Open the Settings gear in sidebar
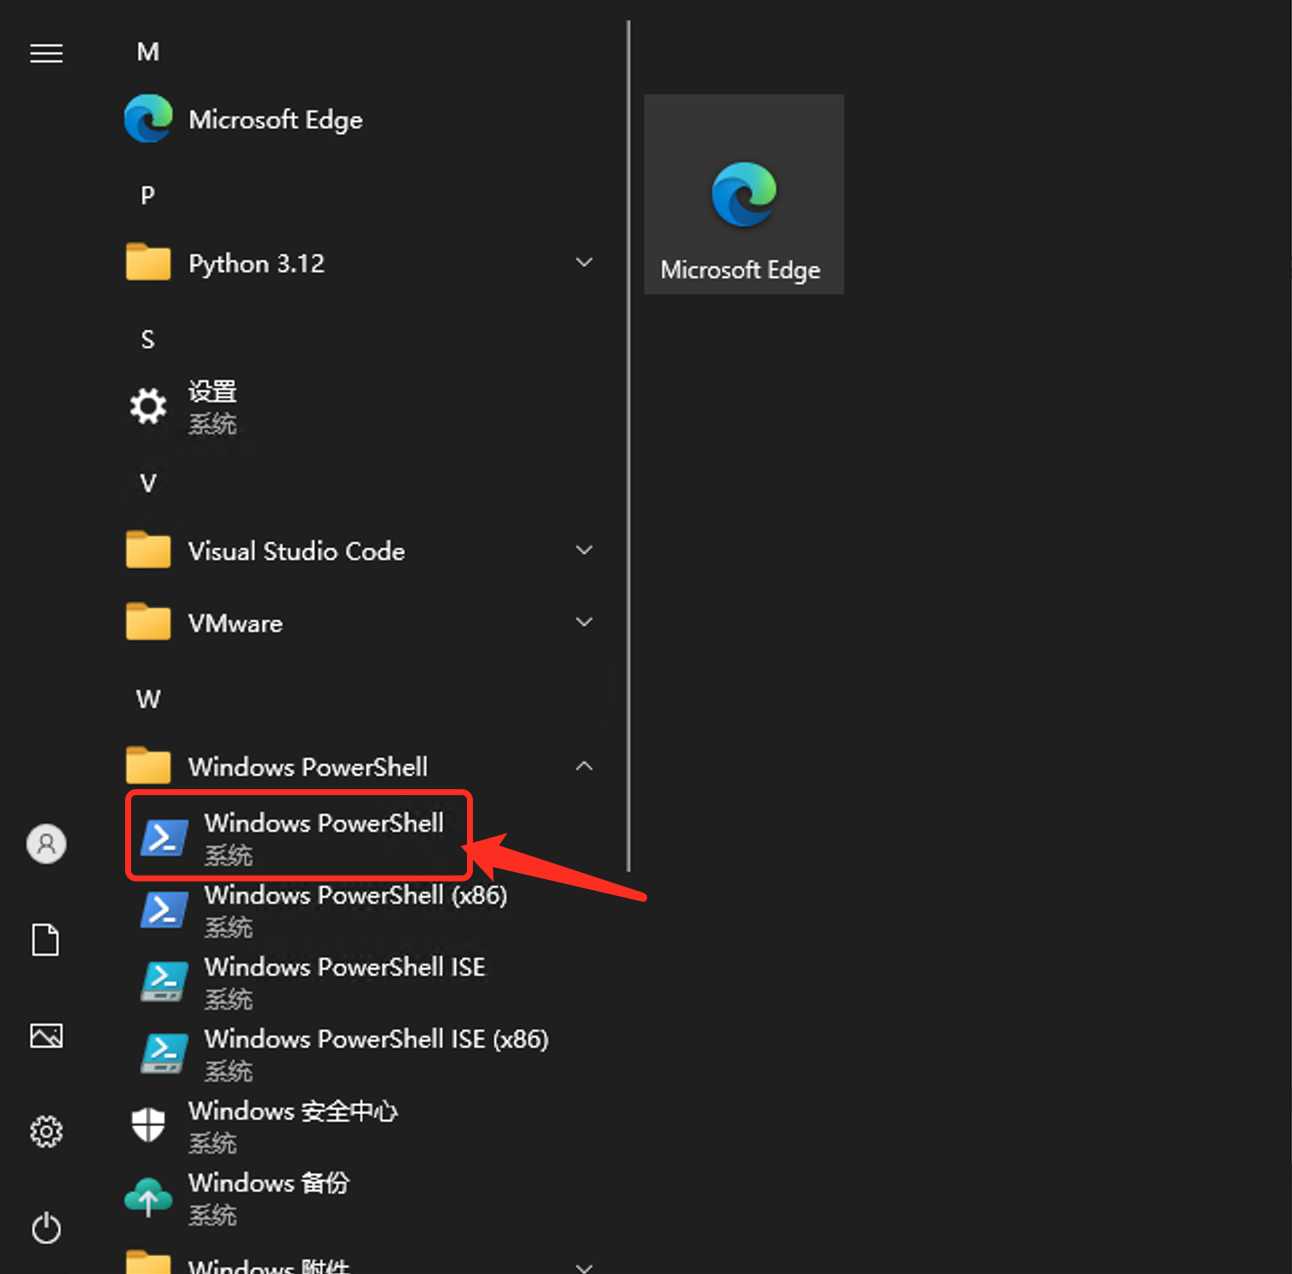The height and width of the screenshot is (1274, 1292). tap(46, 1131)
